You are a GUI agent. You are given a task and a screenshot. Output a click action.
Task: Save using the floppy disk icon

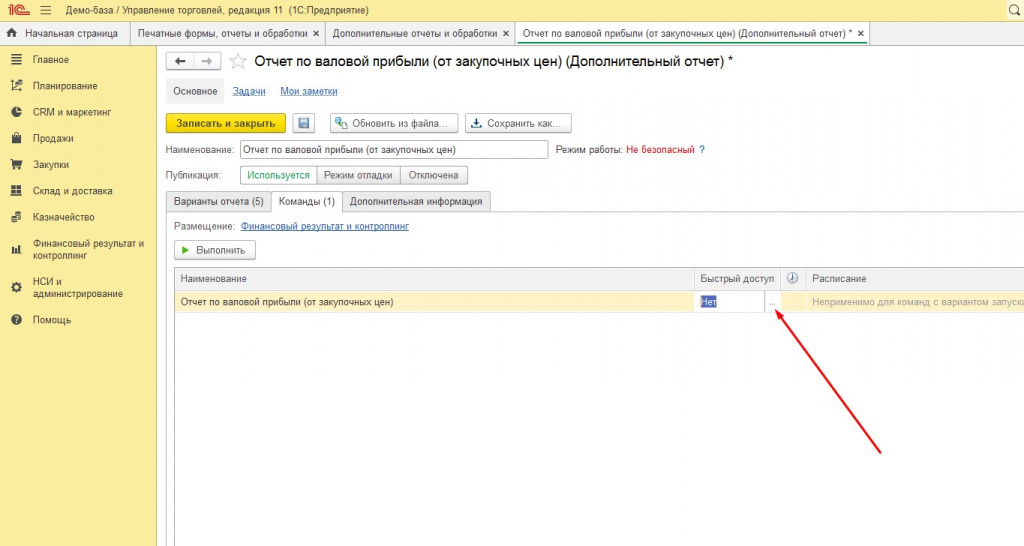pyautogui.click(x=304, y=123)
